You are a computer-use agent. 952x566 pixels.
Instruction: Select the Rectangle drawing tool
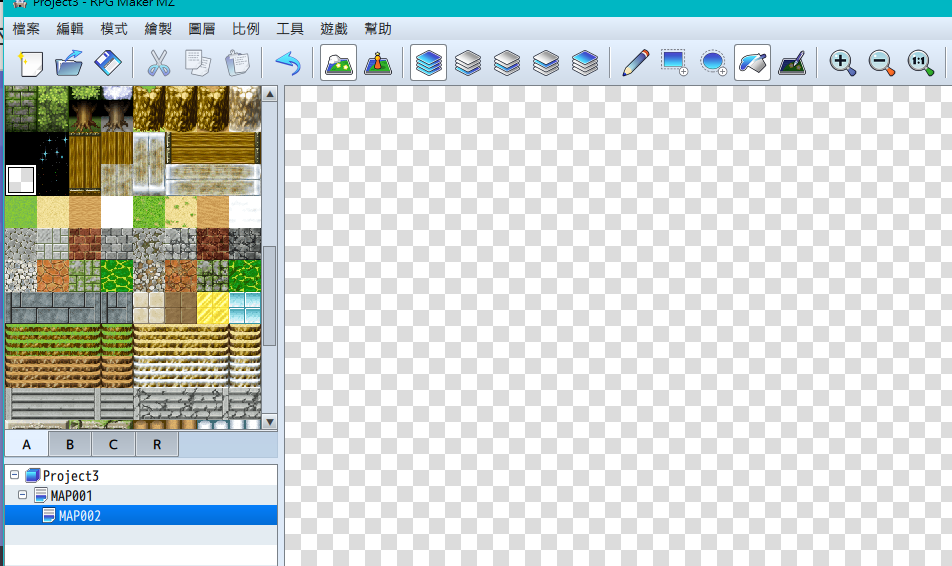[674, 63]
